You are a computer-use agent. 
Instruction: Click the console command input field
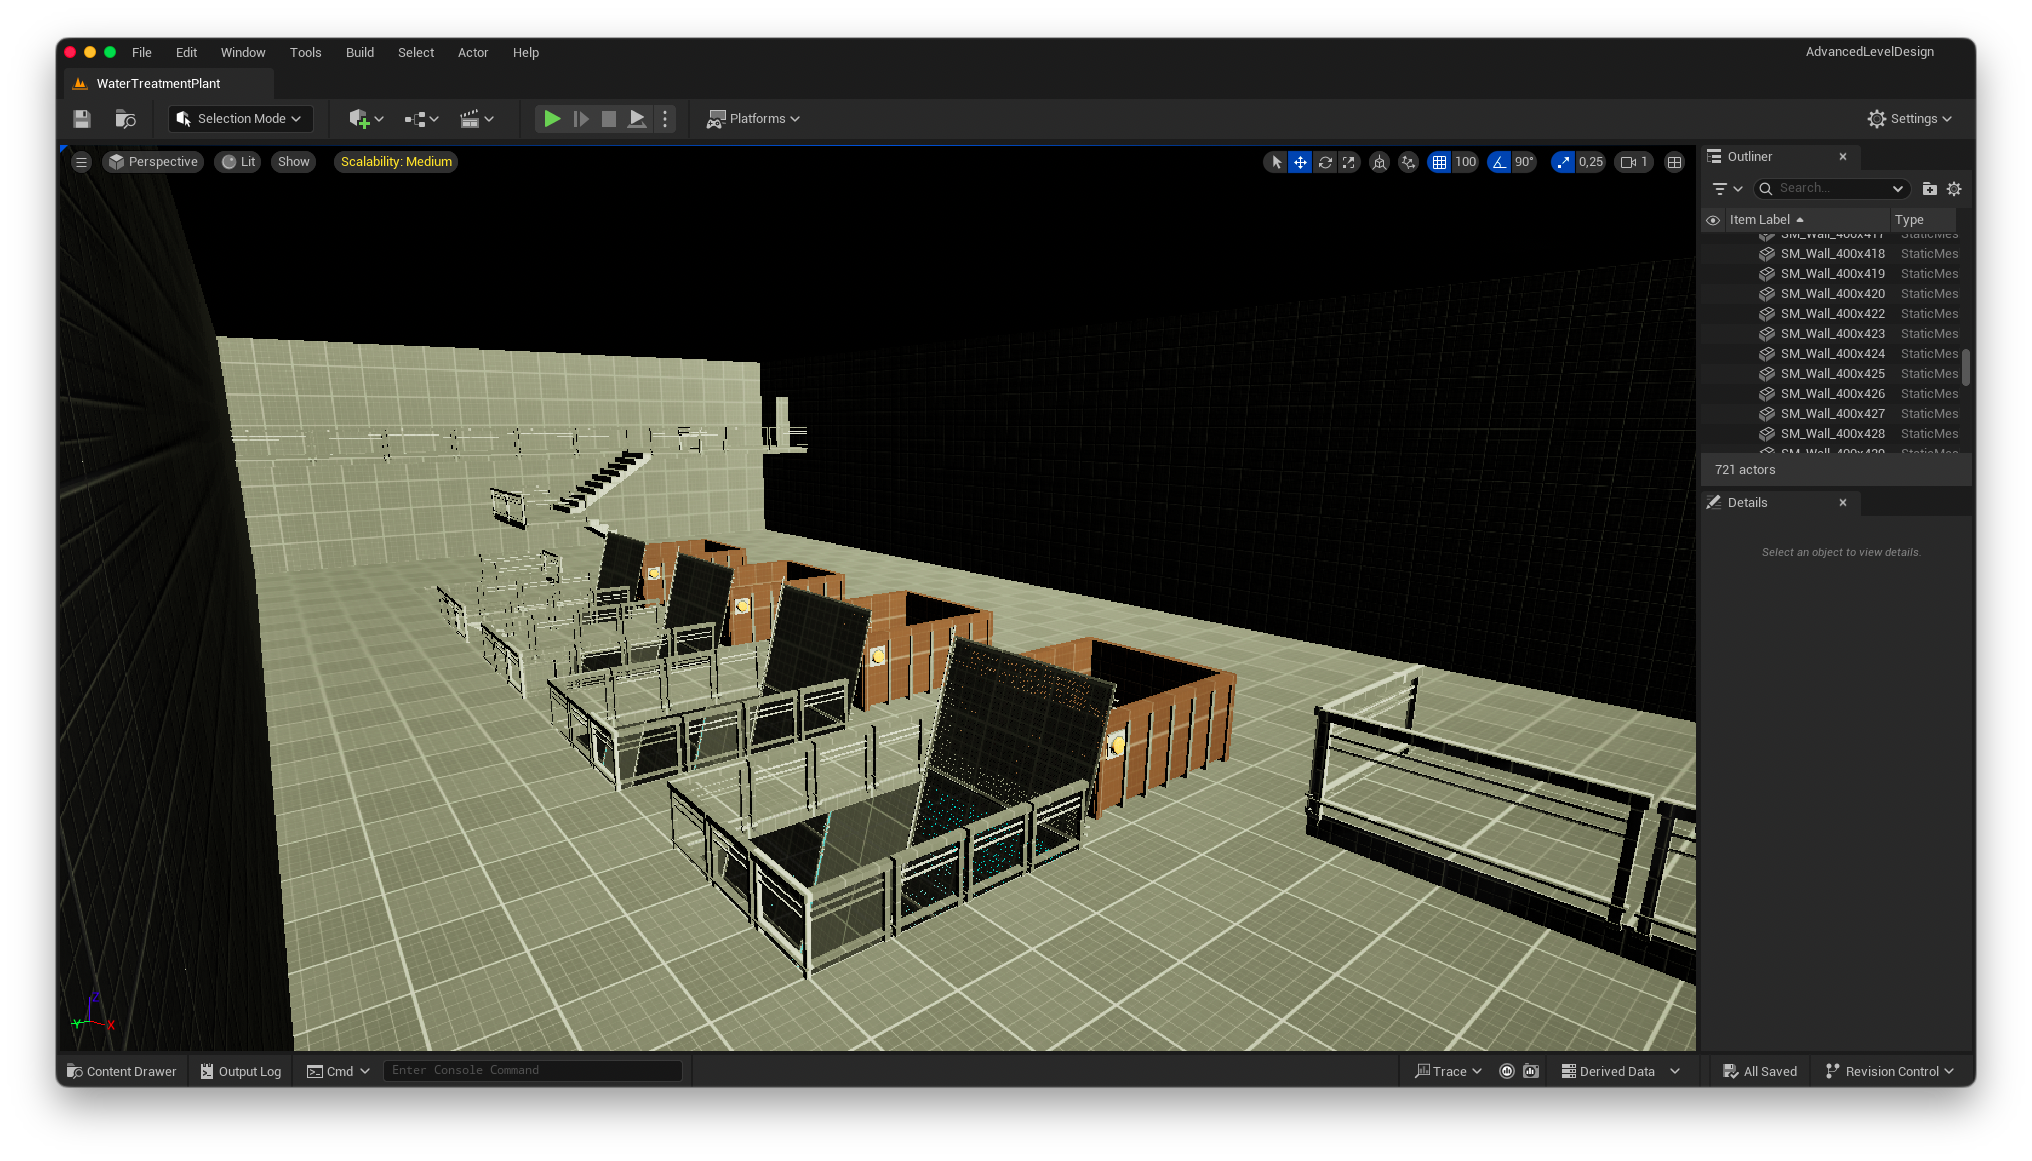pyautogui.click(x=532, y=1070)
